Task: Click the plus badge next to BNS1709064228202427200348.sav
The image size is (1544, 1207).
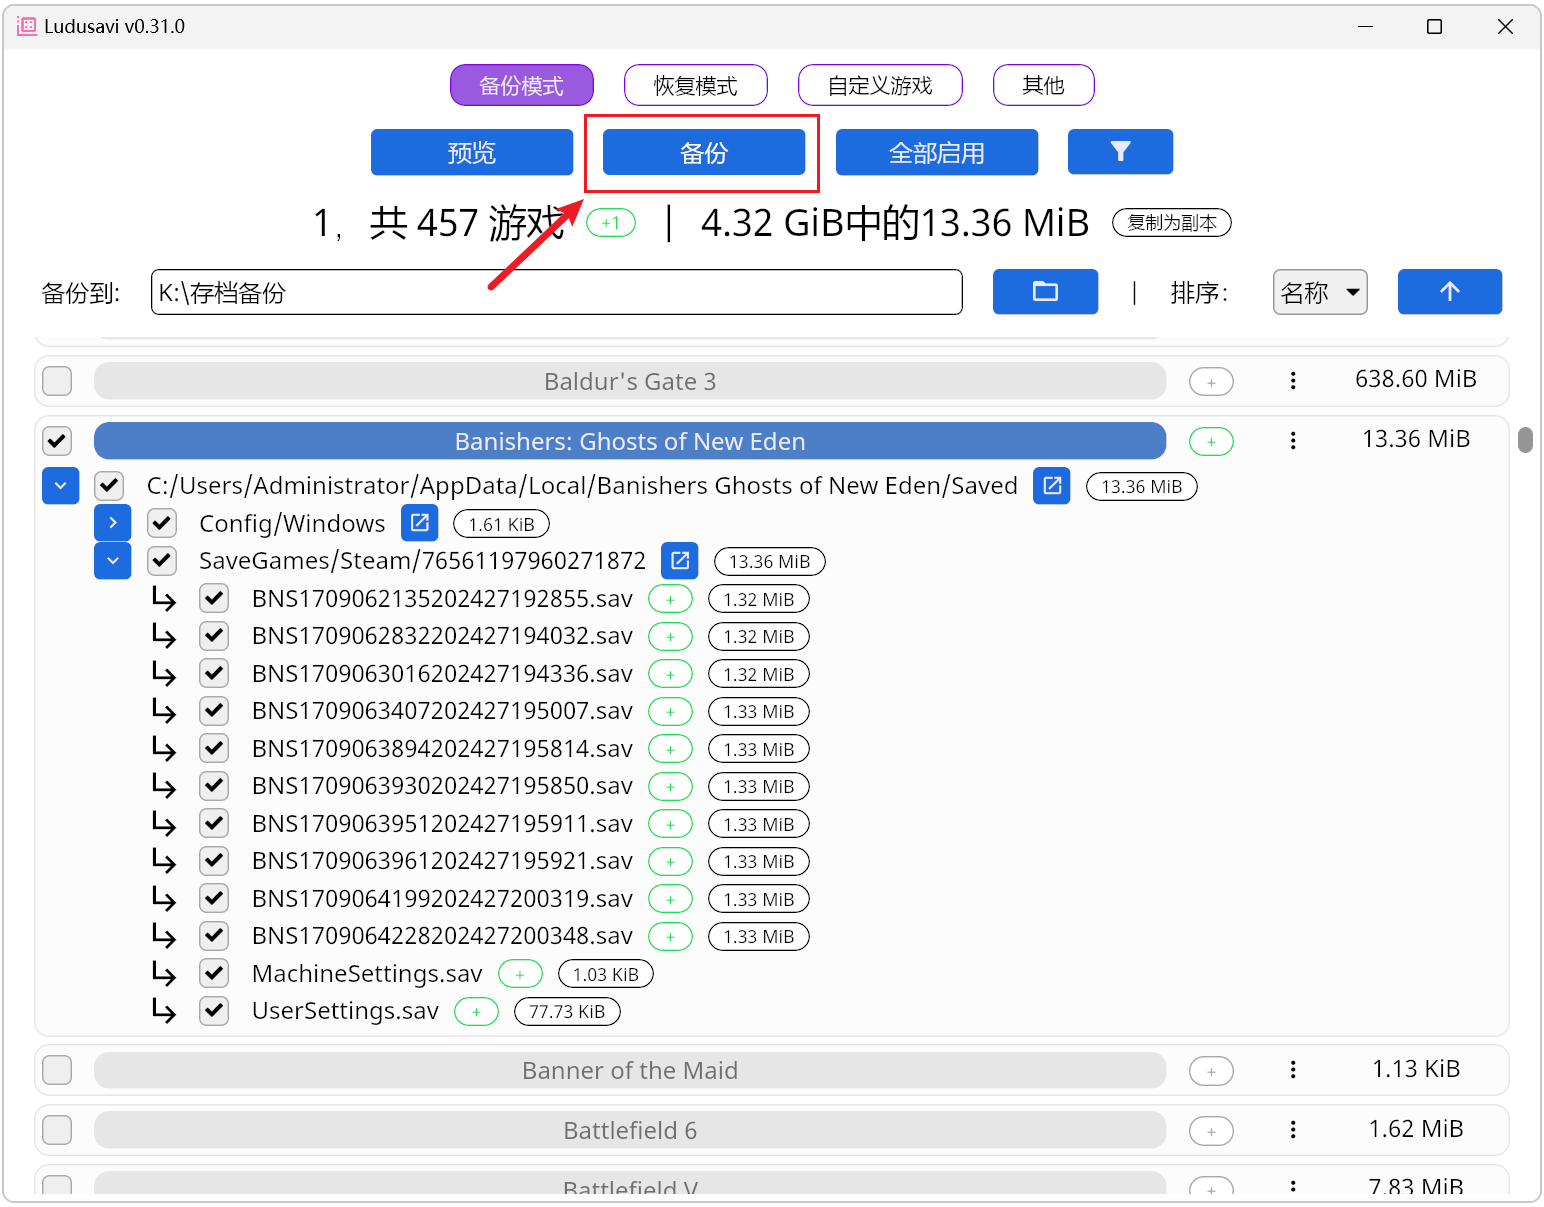Action: (x=670, y=937)
